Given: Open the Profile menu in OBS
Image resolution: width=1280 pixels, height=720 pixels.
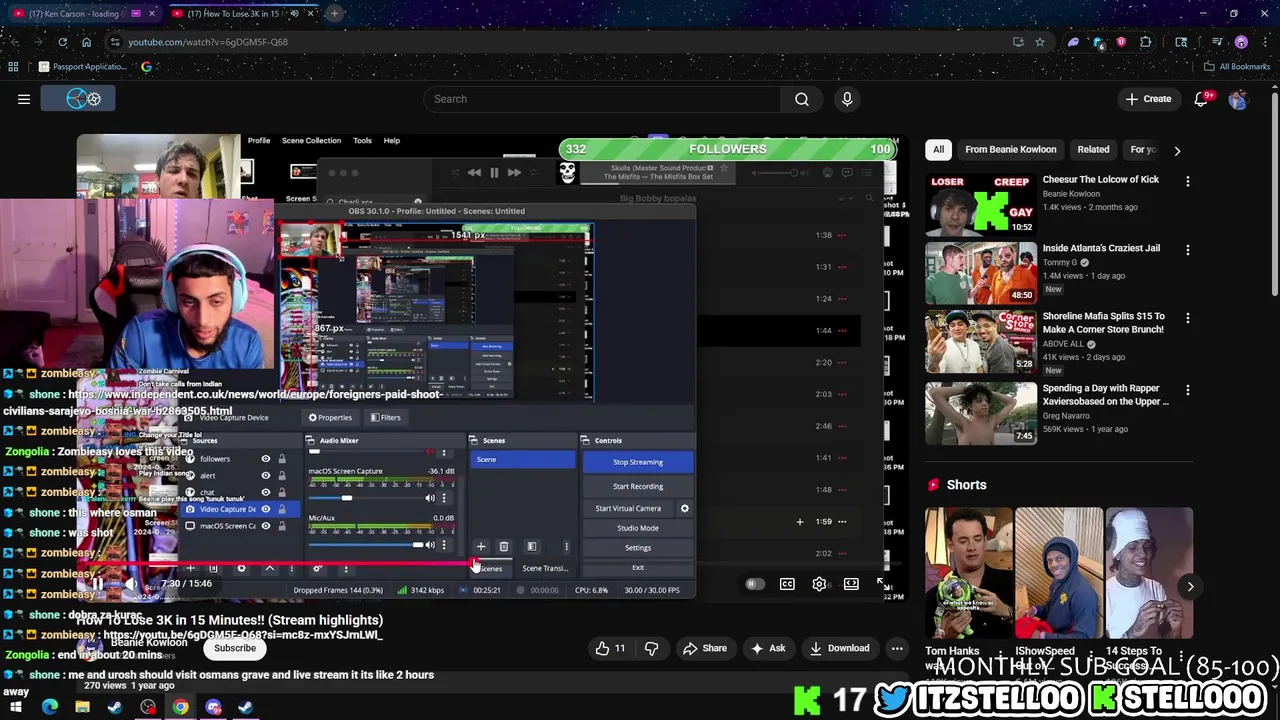Looking at the screenshot, I should [259, 141].
